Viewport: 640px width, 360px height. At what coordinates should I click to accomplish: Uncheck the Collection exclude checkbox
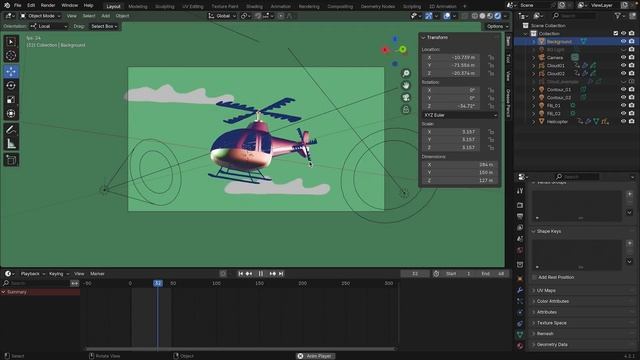click(616, 33)
